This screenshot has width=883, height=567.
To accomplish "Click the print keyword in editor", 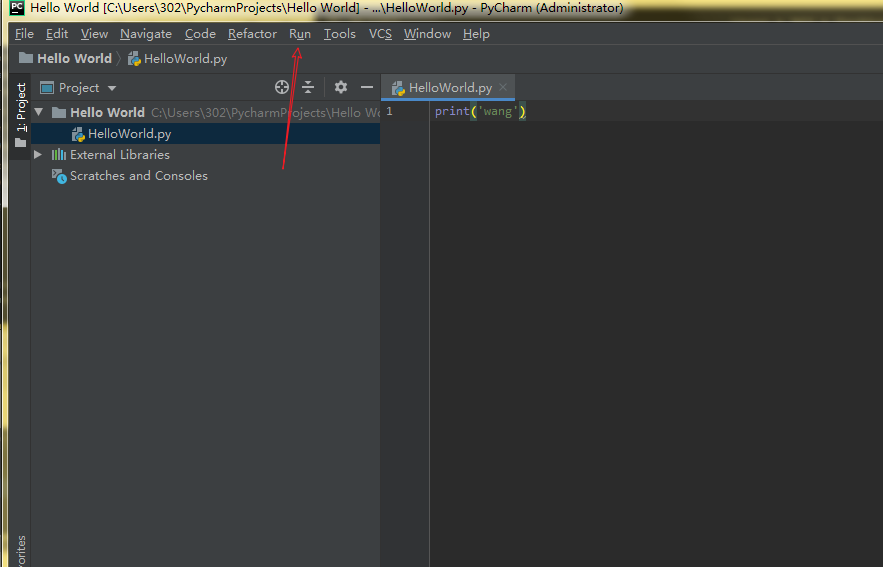I will (x=452, y=111).
